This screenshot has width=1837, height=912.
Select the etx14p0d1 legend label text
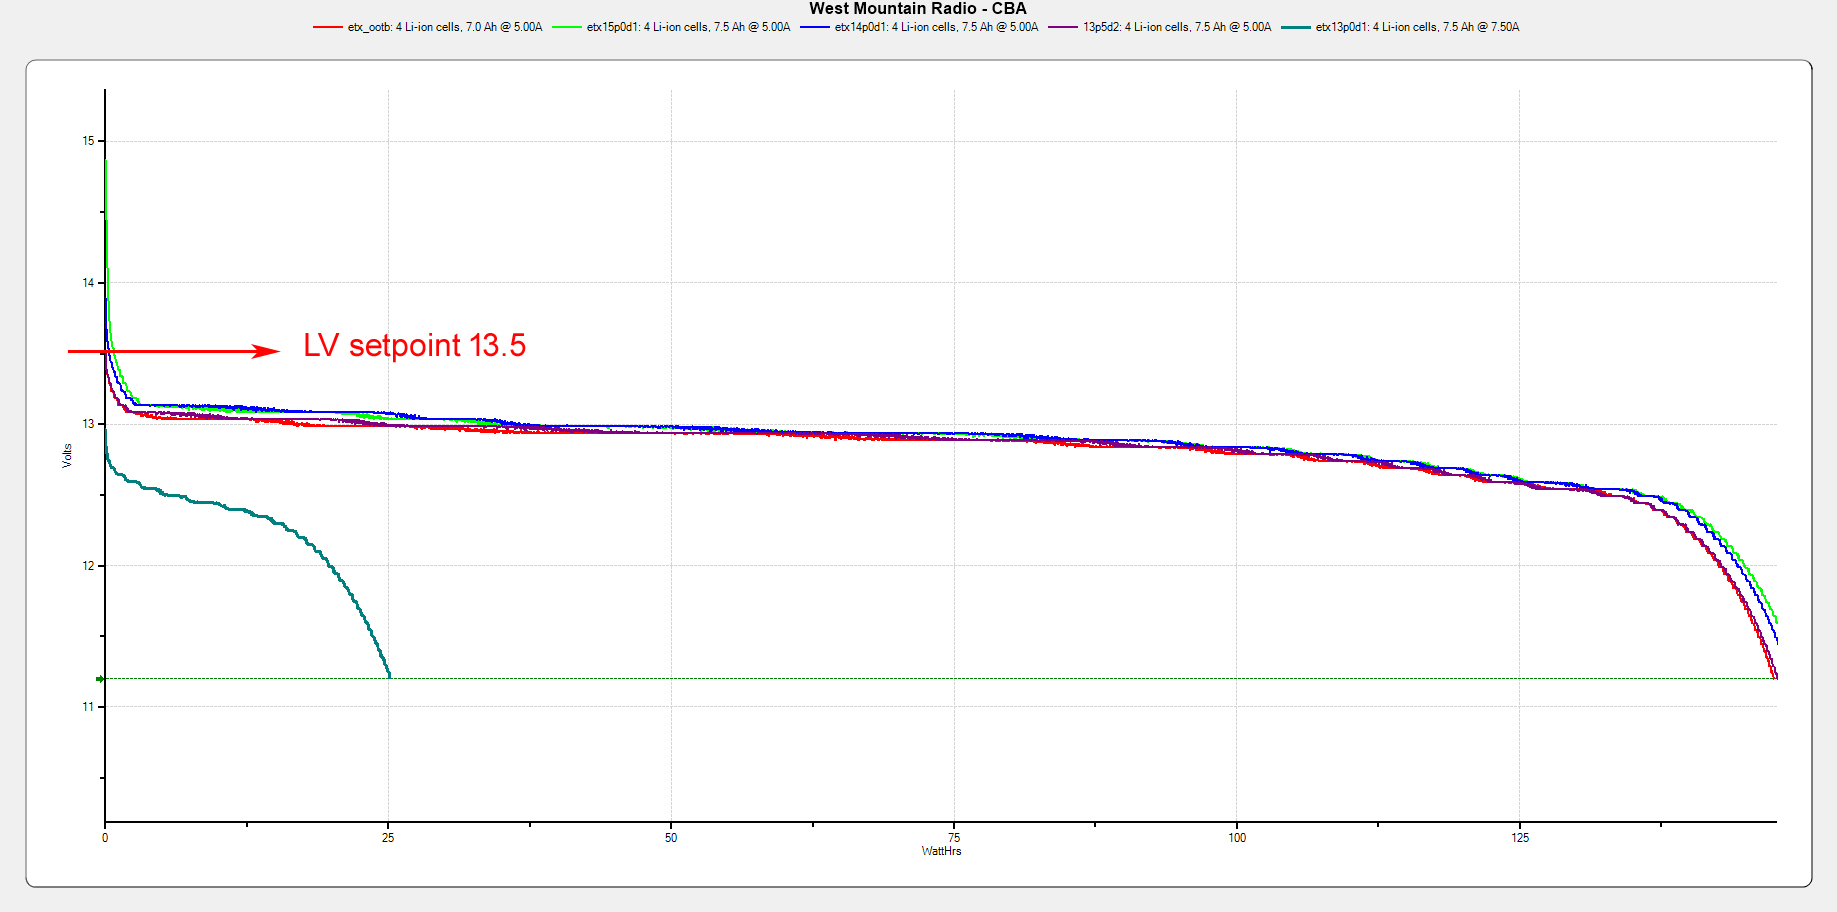point(936,28)
